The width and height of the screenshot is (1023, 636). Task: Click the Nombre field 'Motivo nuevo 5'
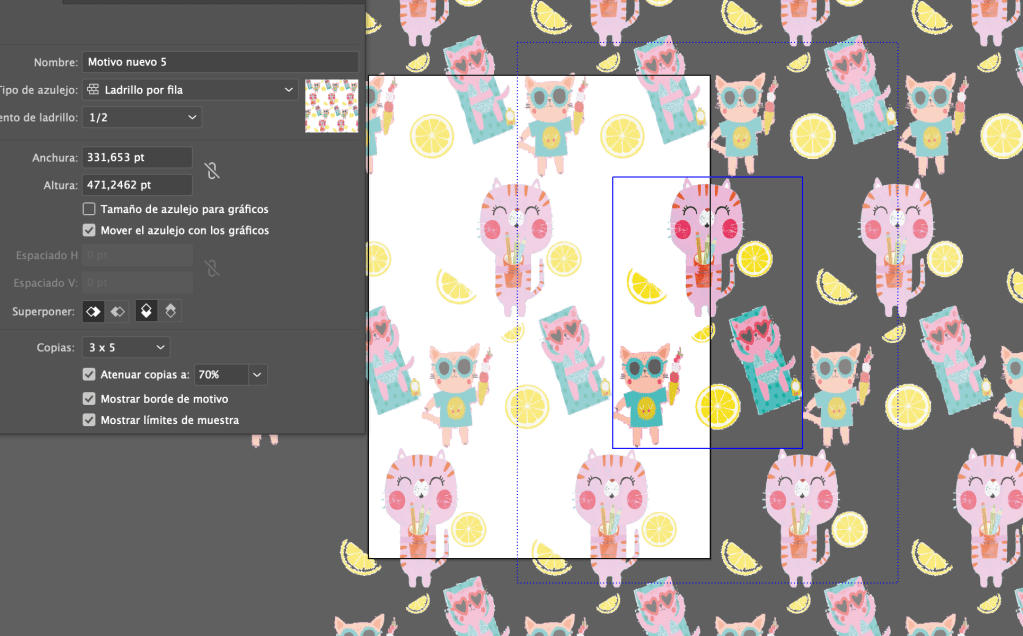tap(220, 62)
